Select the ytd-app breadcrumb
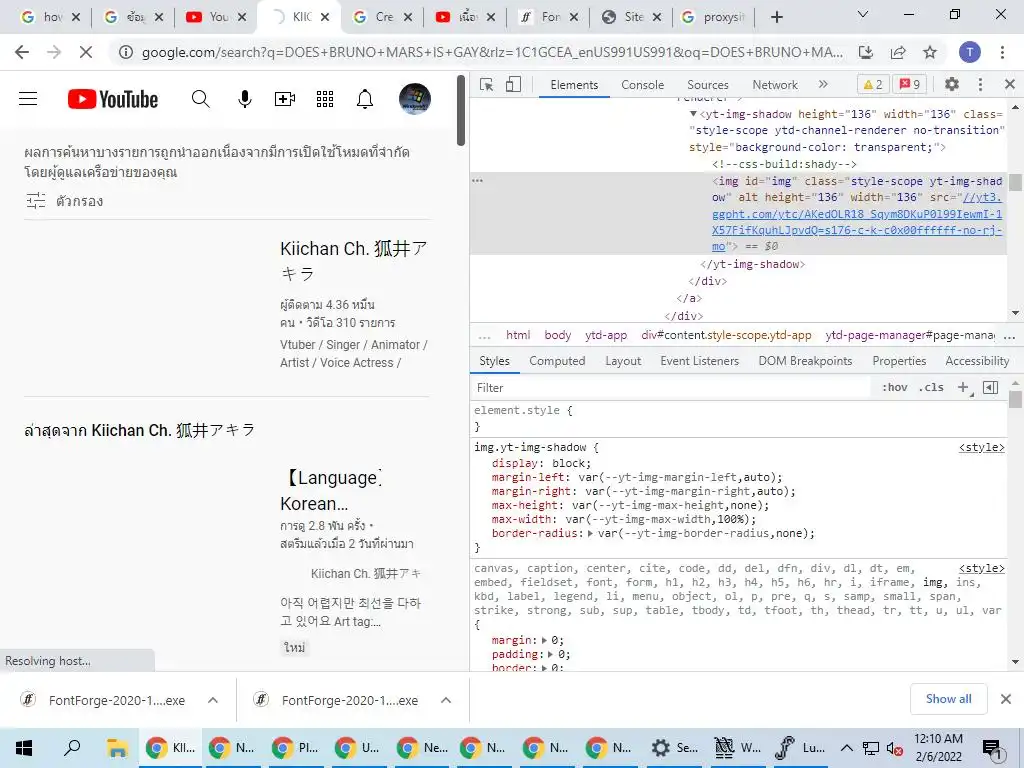The height and width of the screenshot is (768, 1024). (606, 335)
